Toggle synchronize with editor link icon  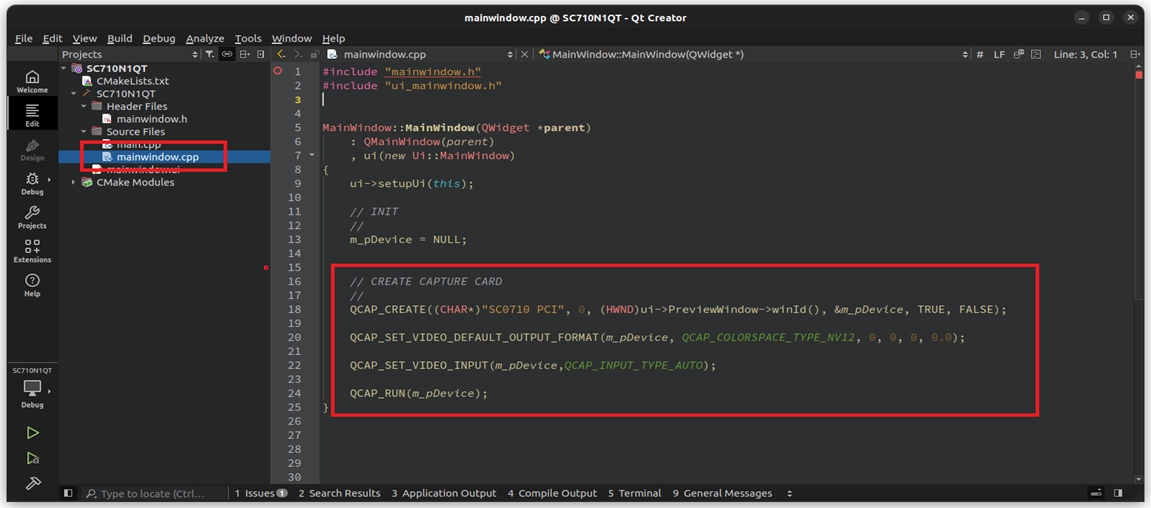(x=228, y=54)
